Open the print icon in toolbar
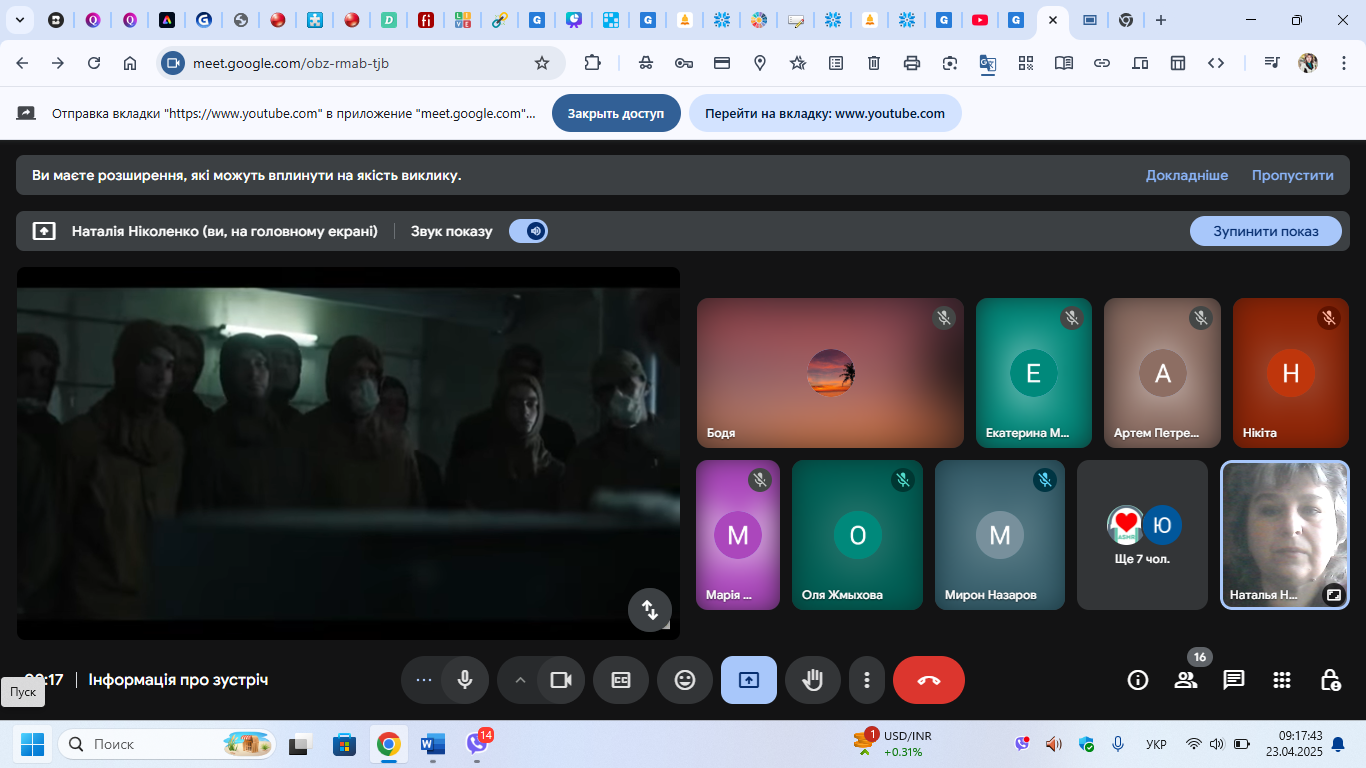The height and width of the screenshot is (768, 1366). point(912,63)
